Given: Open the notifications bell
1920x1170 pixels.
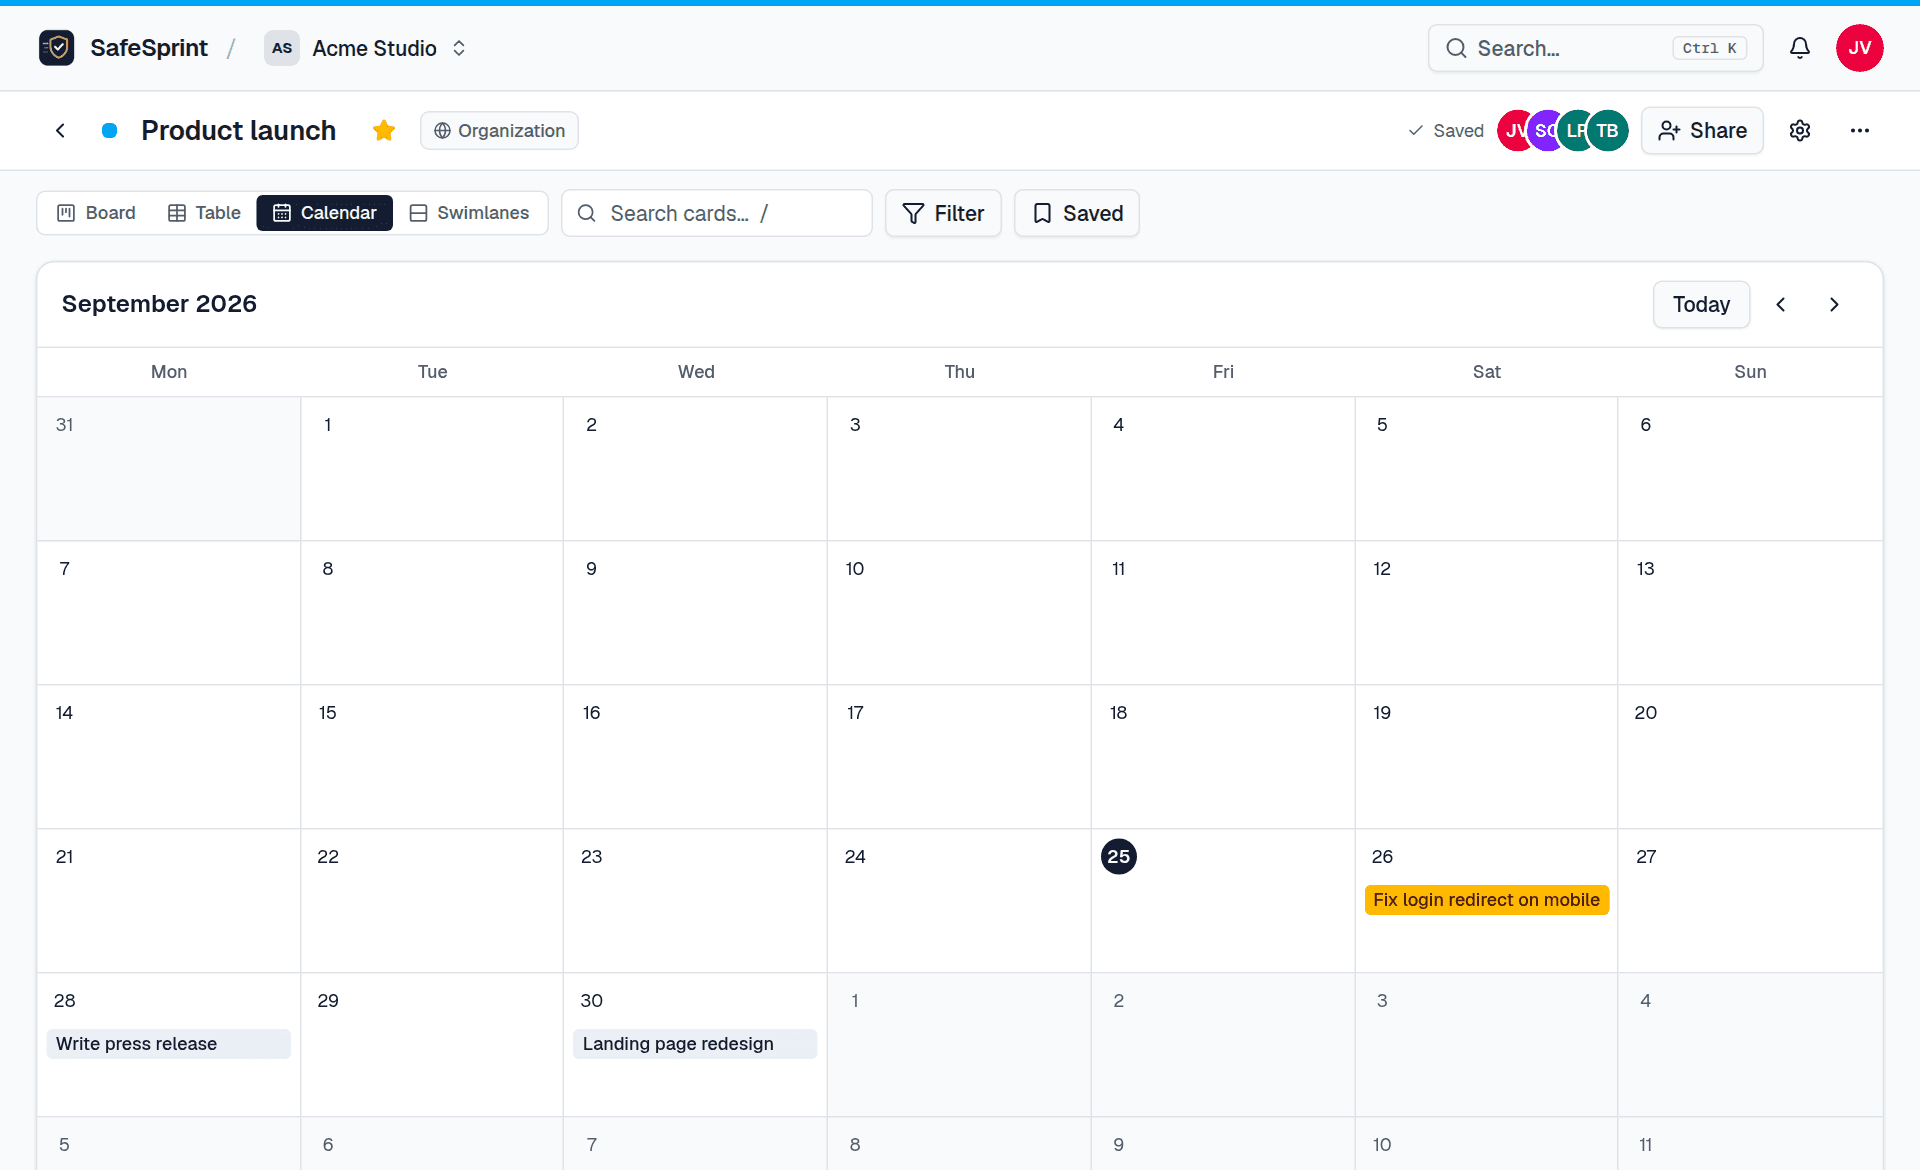Looking at the screenshot, I should (1800, 48).
